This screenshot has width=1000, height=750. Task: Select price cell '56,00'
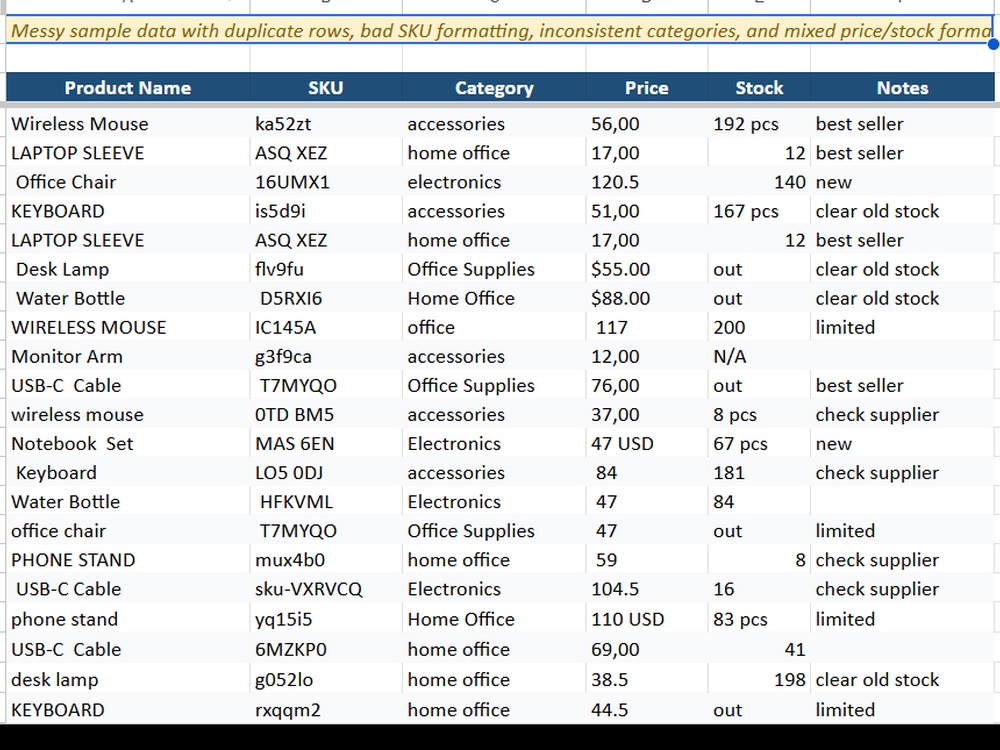coord(647,124)
